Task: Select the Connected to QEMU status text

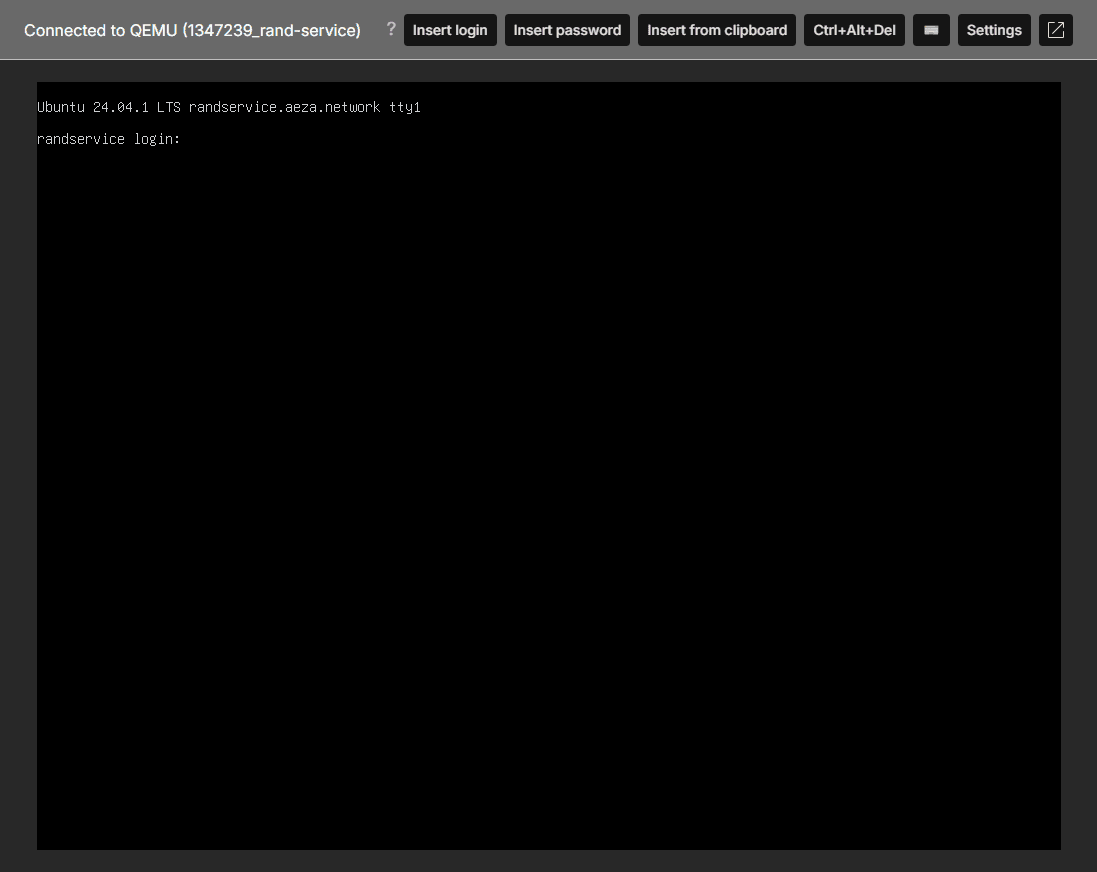Action: 192,30
